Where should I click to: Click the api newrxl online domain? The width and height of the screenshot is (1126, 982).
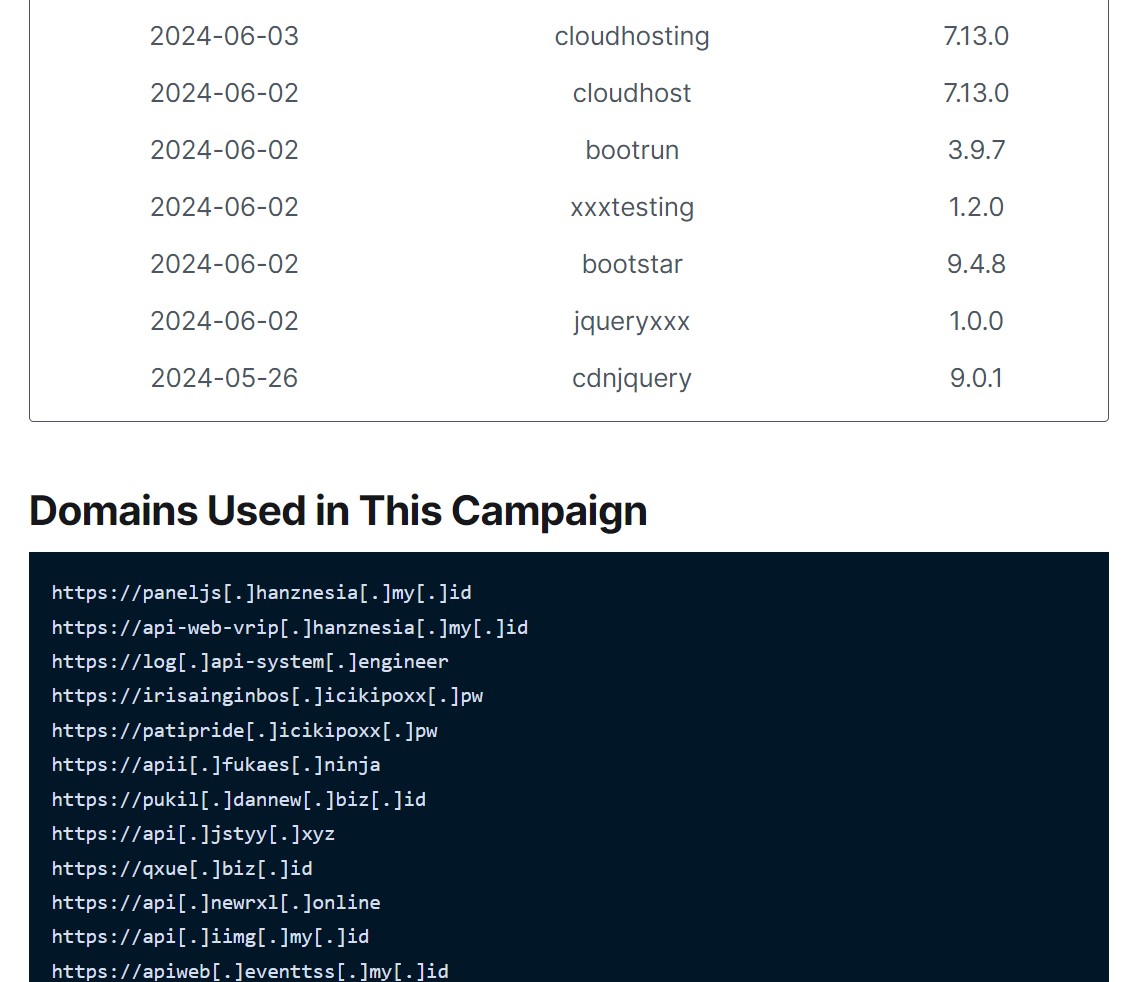pos(216,903)
